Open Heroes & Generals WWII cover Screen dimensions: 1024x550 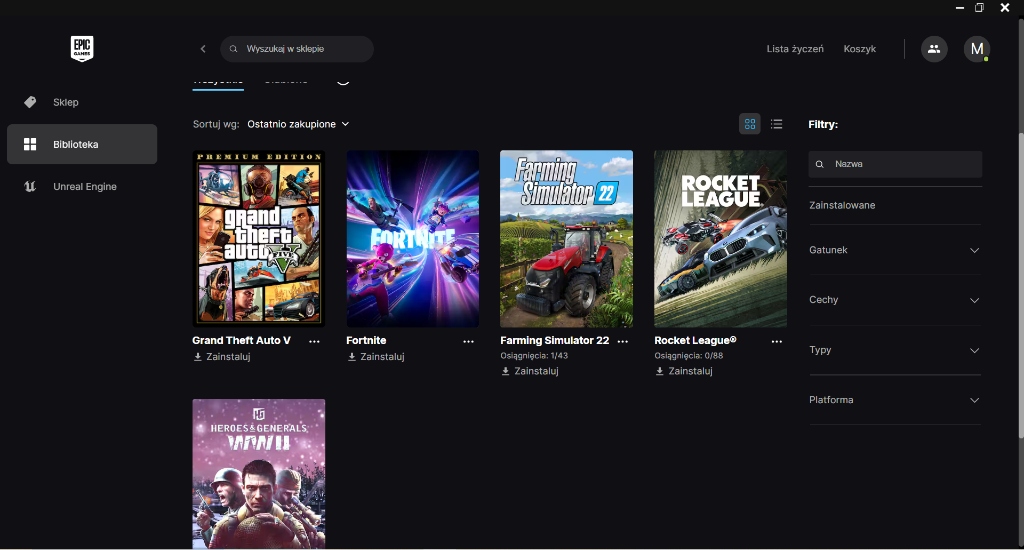tap(259, 474)
